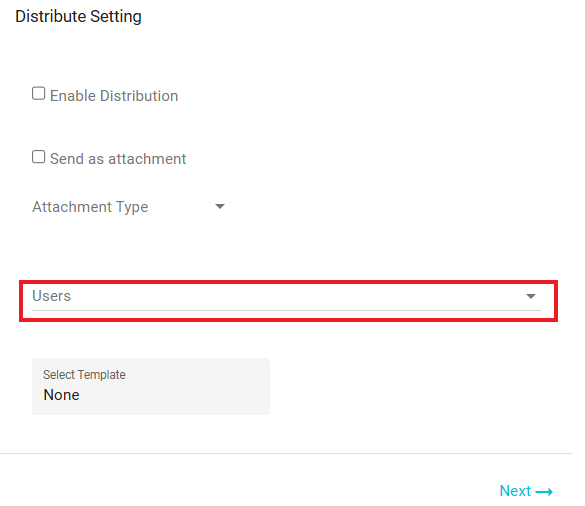Tick the Enable Distribution checkbox

pos(38,94)
